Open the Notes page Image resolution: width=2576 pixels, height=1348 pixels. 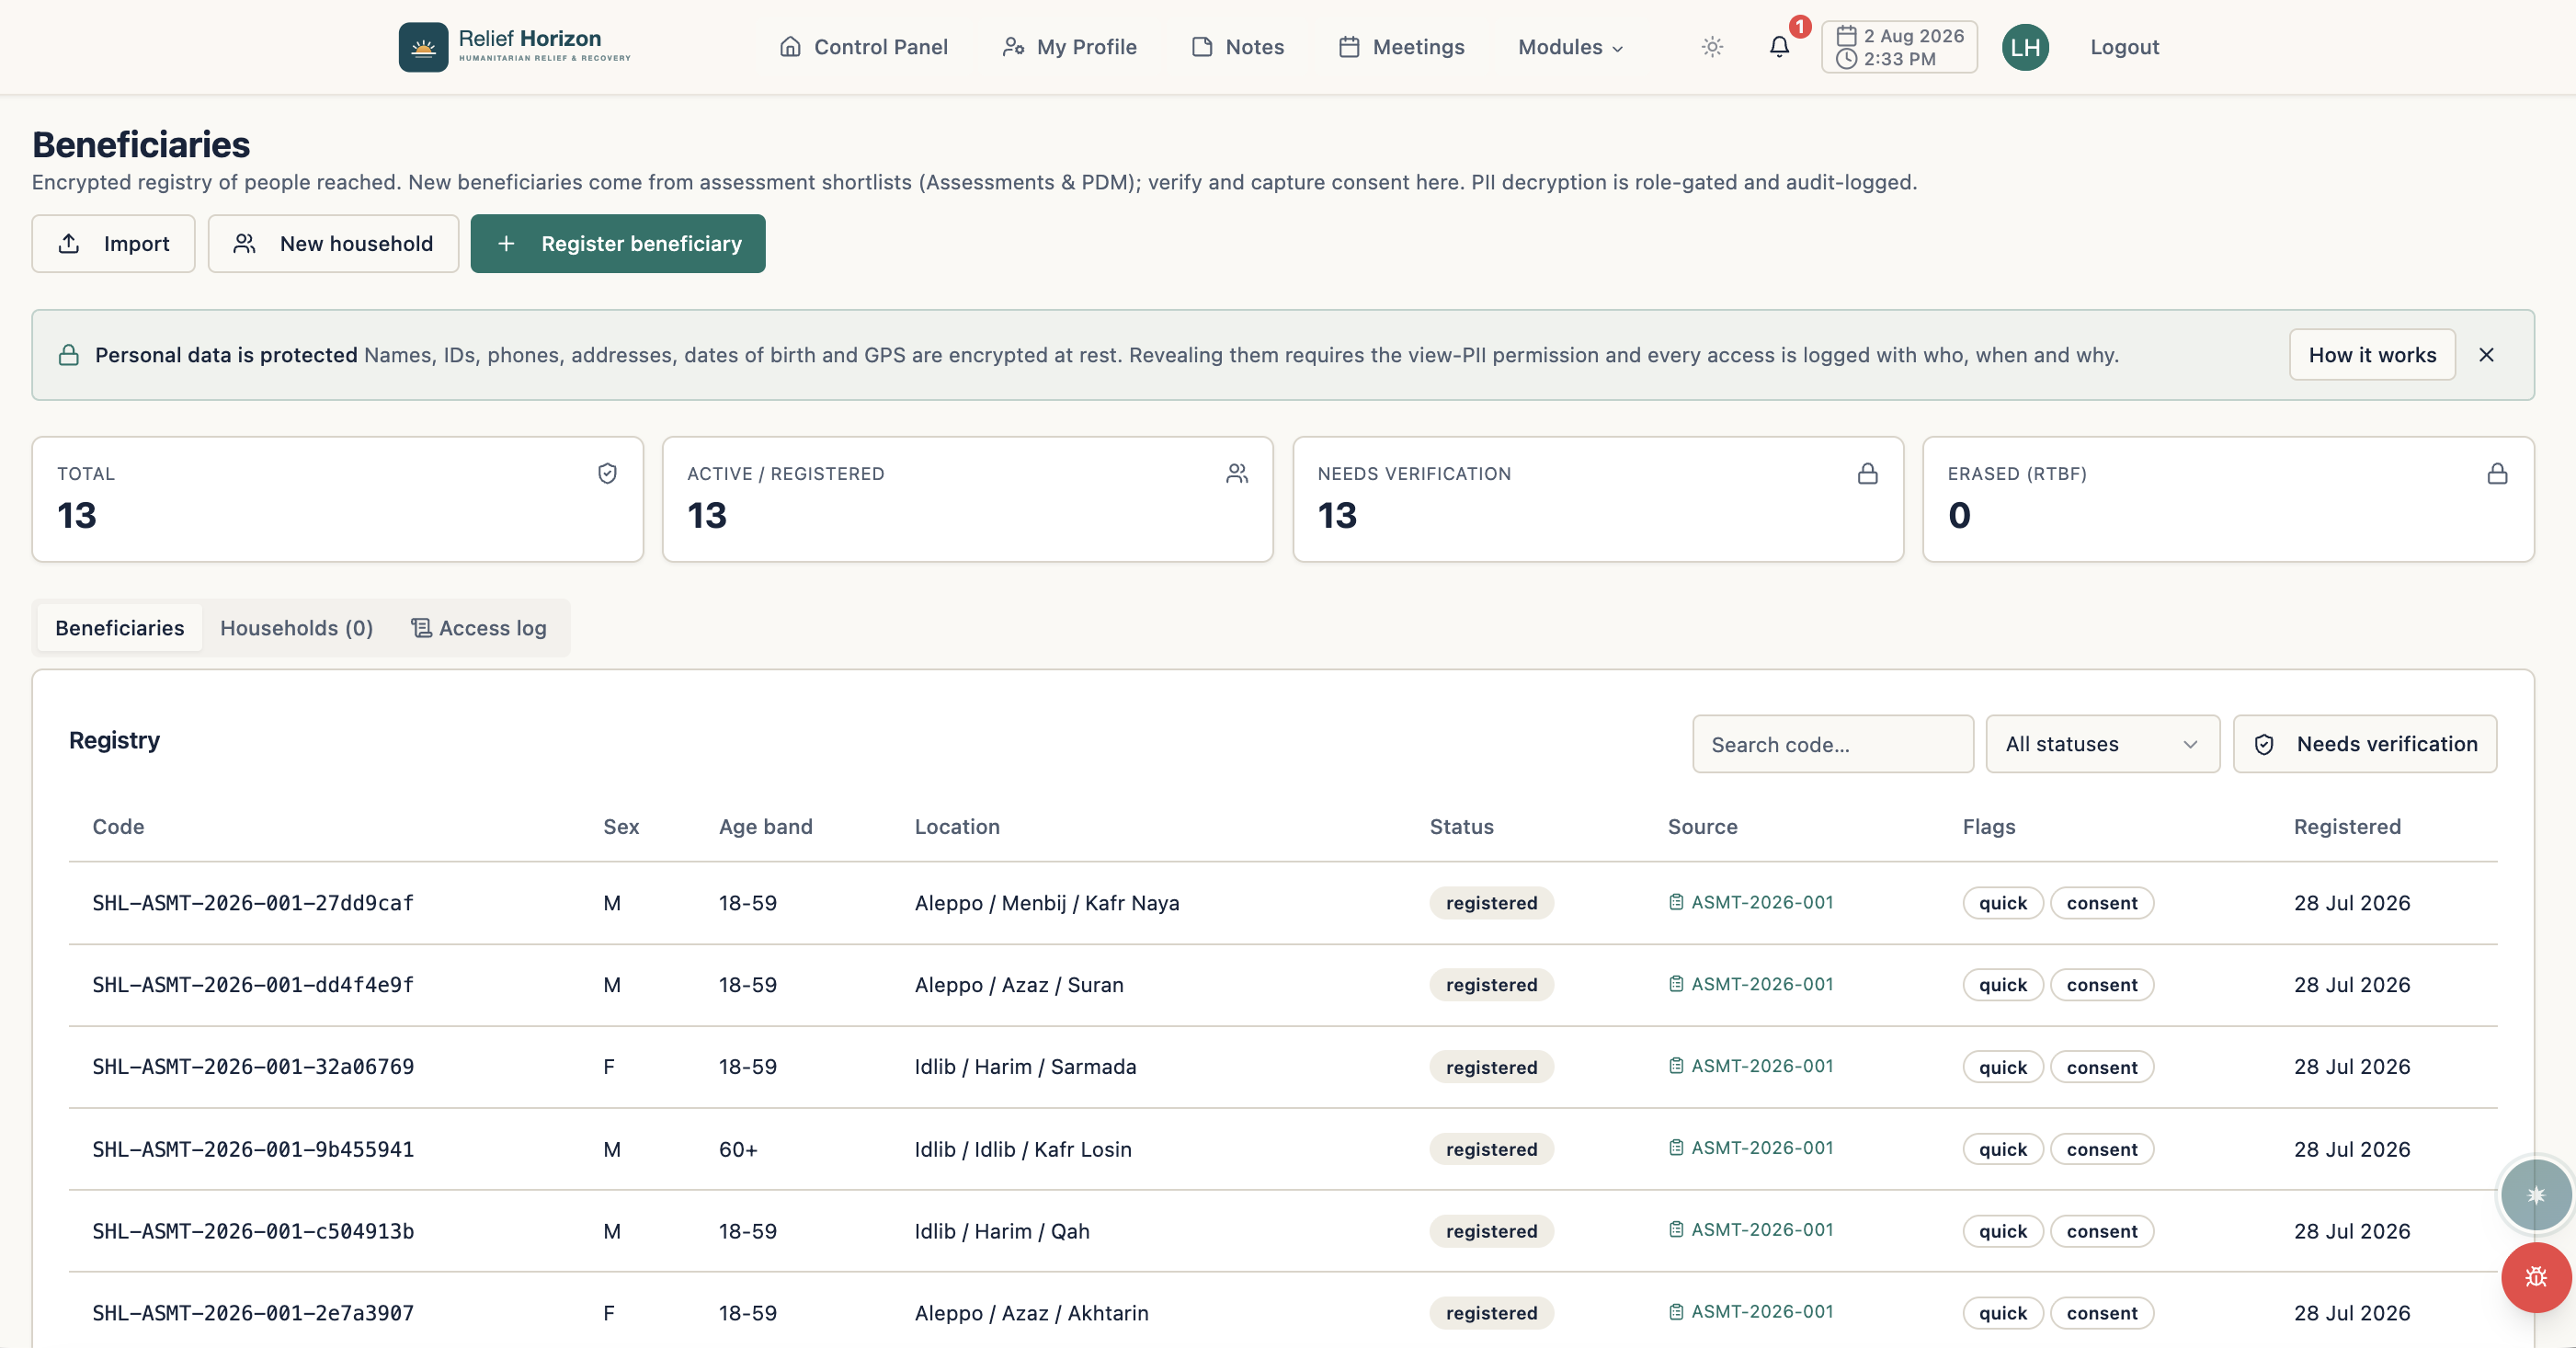click(x=1237, y=47)
